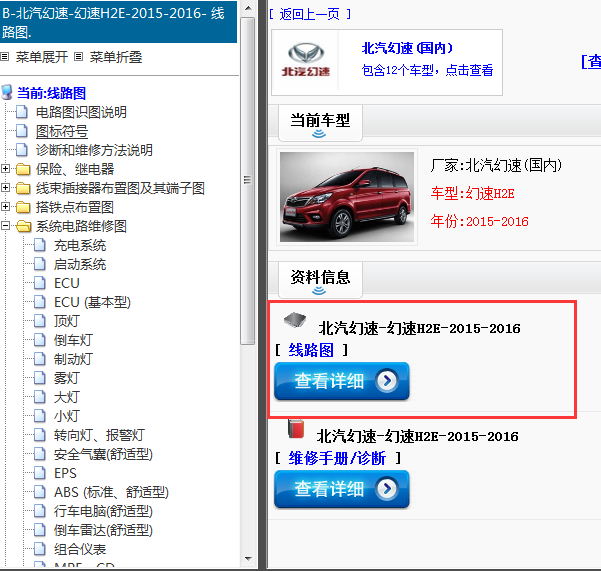Expand the 保险、继电器 tree node
Viewport: 601px width, 571px height.
tap(5, 169)
